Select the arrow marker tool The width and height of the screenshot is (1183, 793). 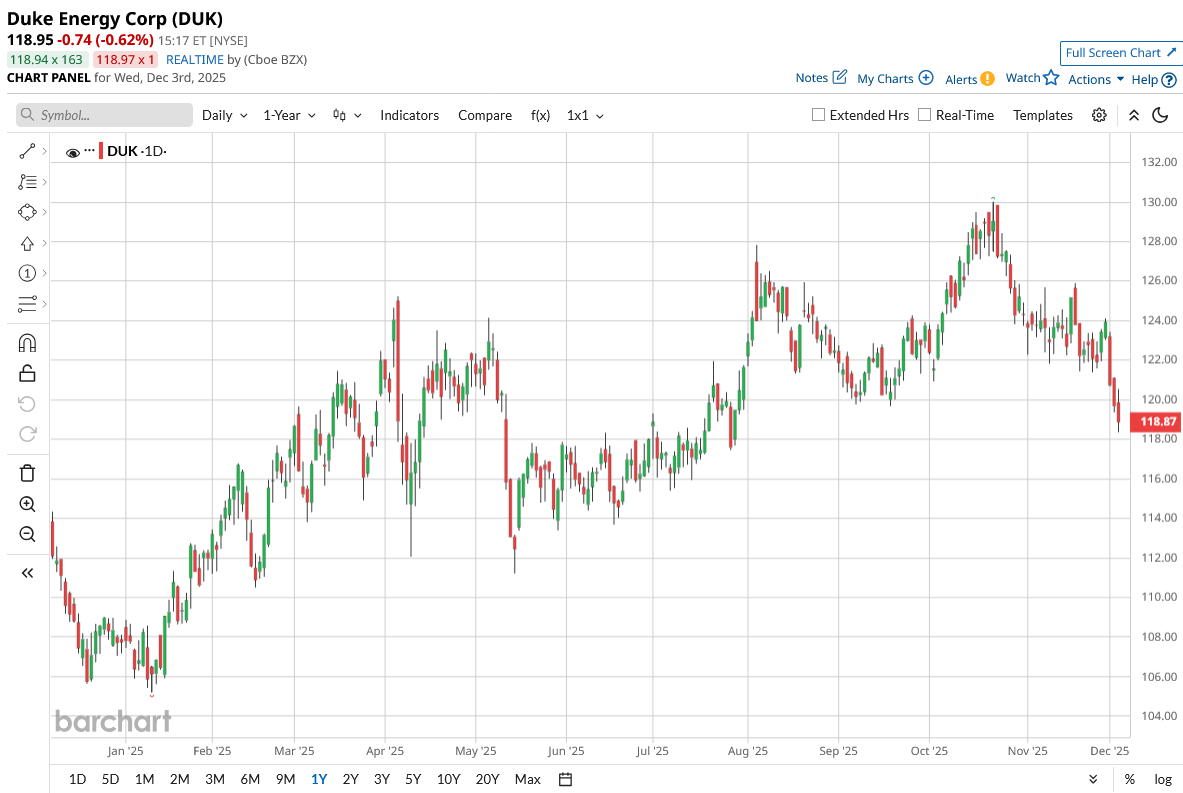click(27, 243)
